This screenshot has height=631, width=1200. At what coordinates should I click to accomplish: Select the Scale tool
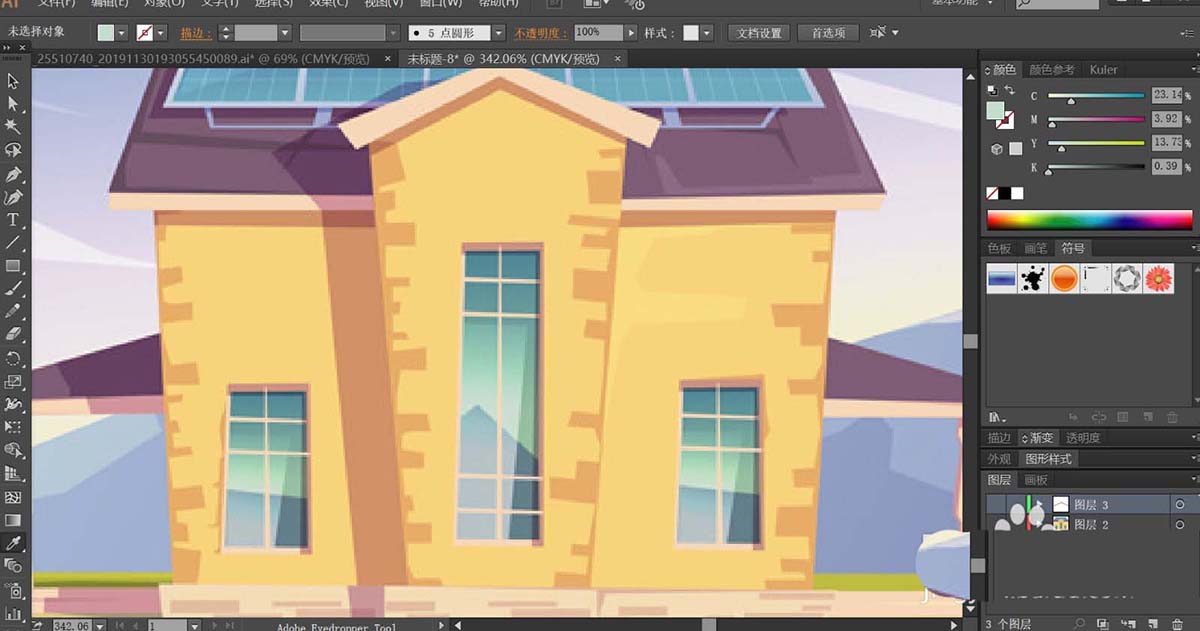pos(13,381)
